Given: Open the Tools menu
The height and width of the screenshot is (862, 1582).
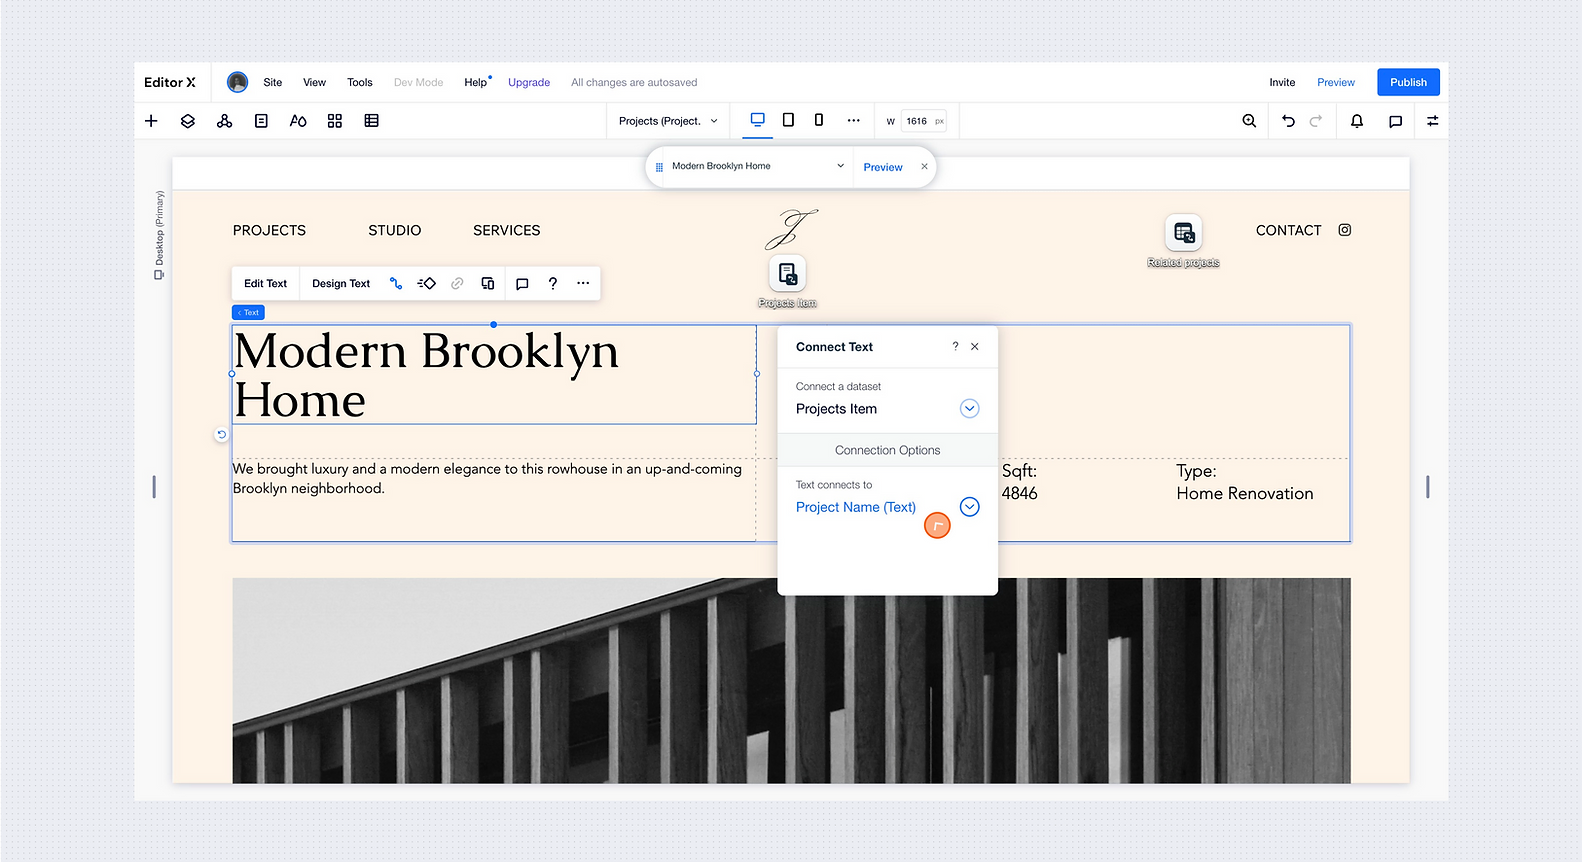Looking at the screenshot, I should coord(360,82).
